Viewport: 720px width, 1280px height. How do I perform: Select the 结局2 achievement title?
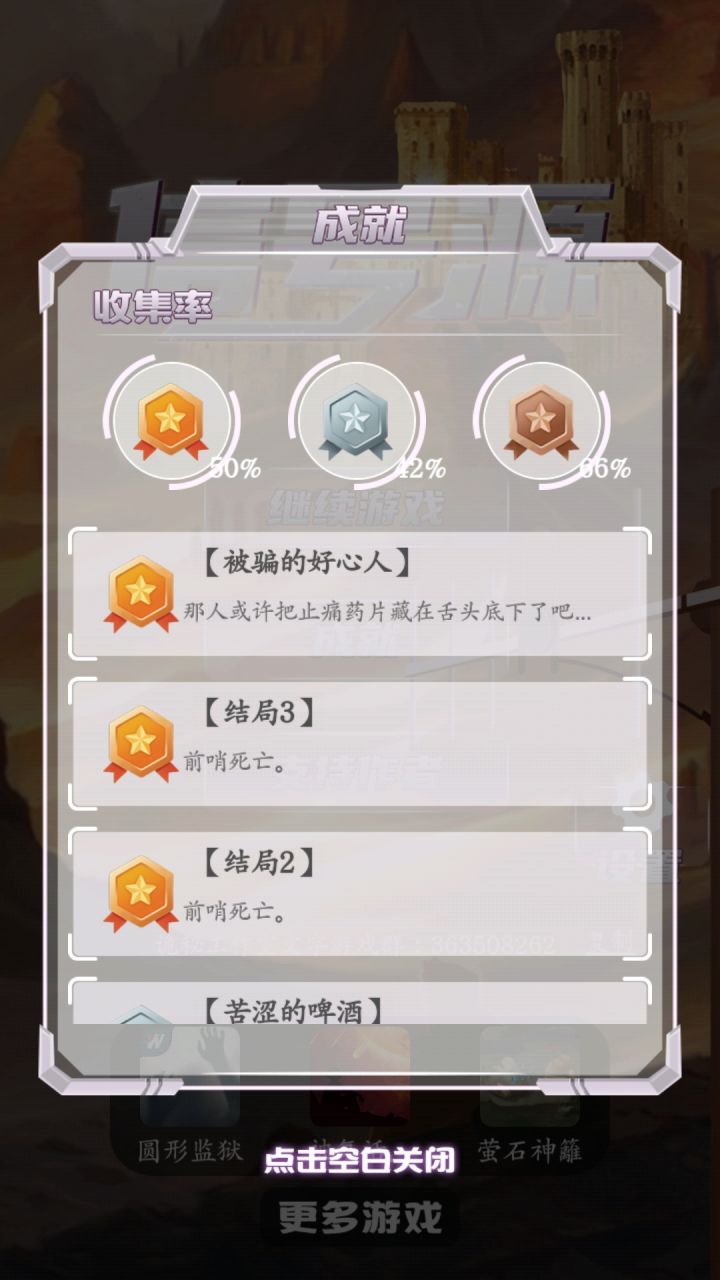click(258, 862)
